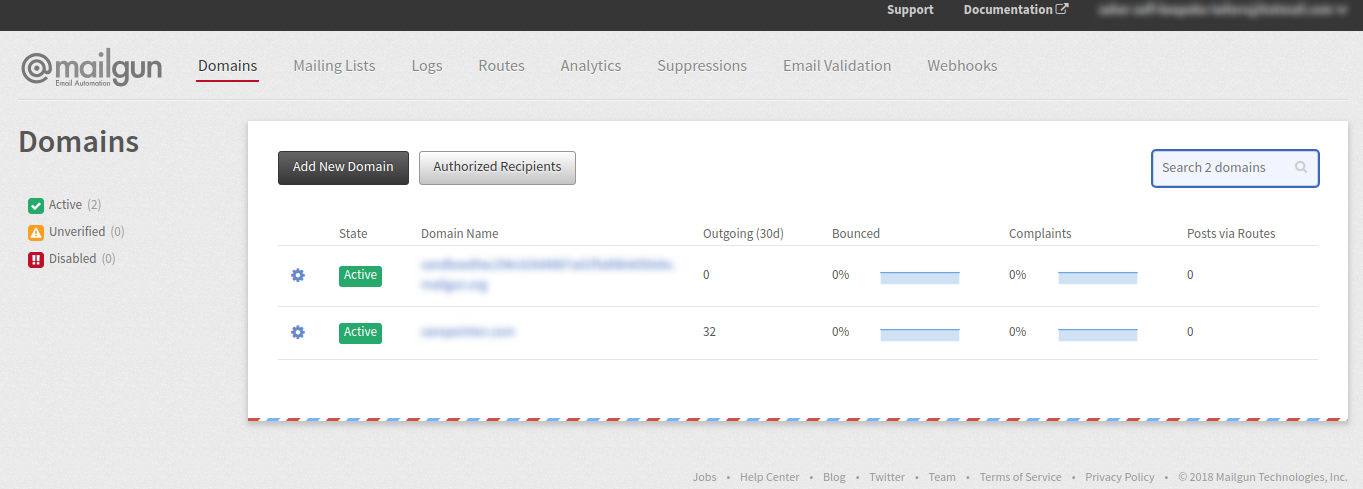Viewport: 1363px width, 489px height.
Task: Open the Twitter footer link
Action: point(887,477)
